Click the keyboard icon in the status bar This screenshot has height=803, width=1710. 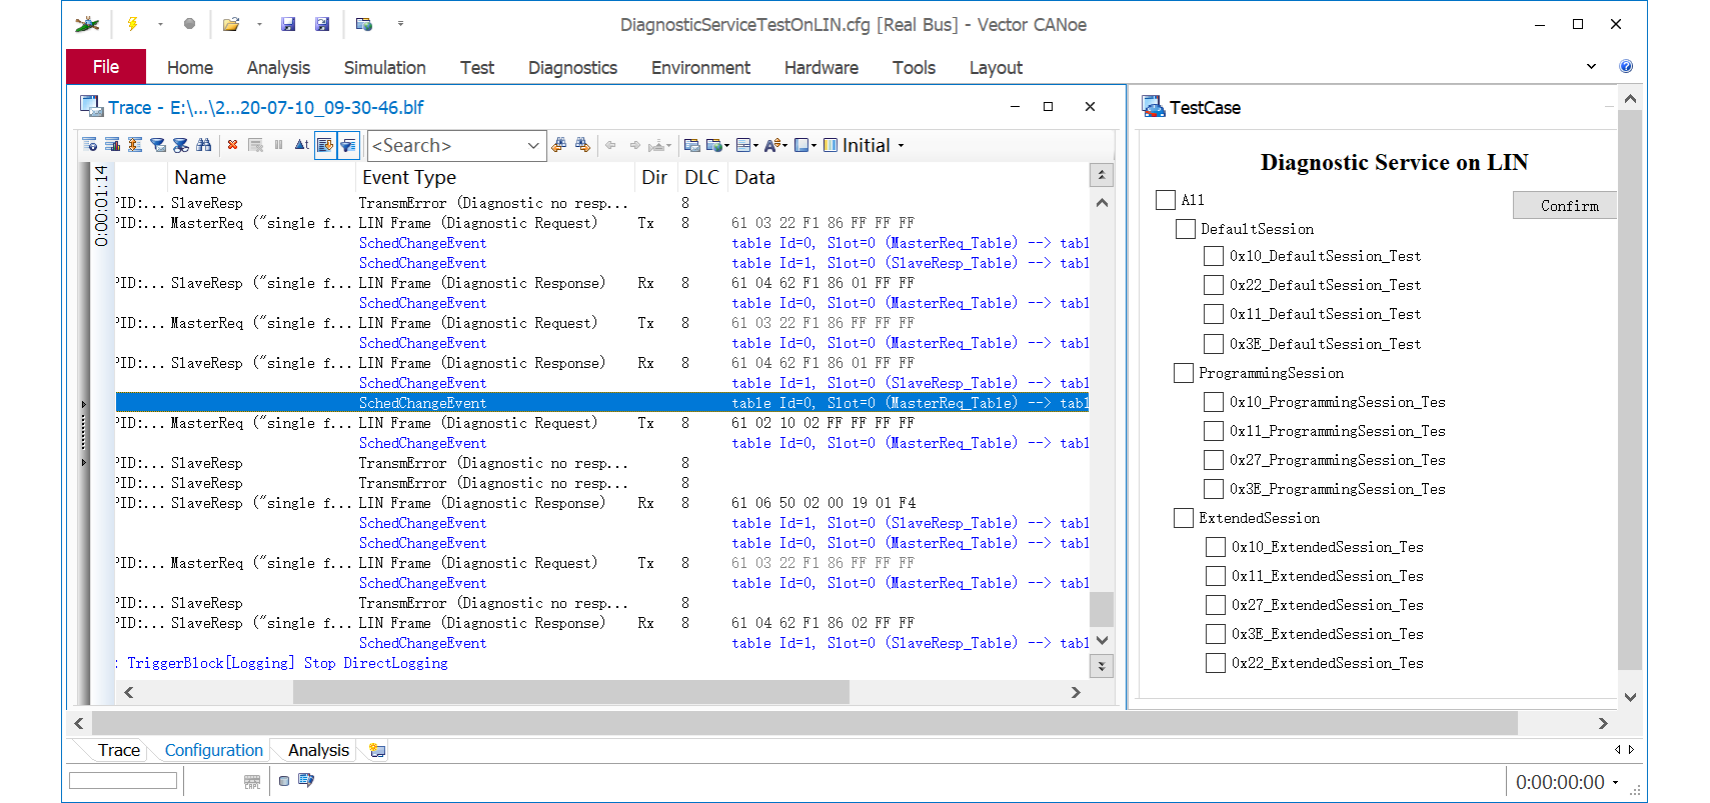(252, 781)
